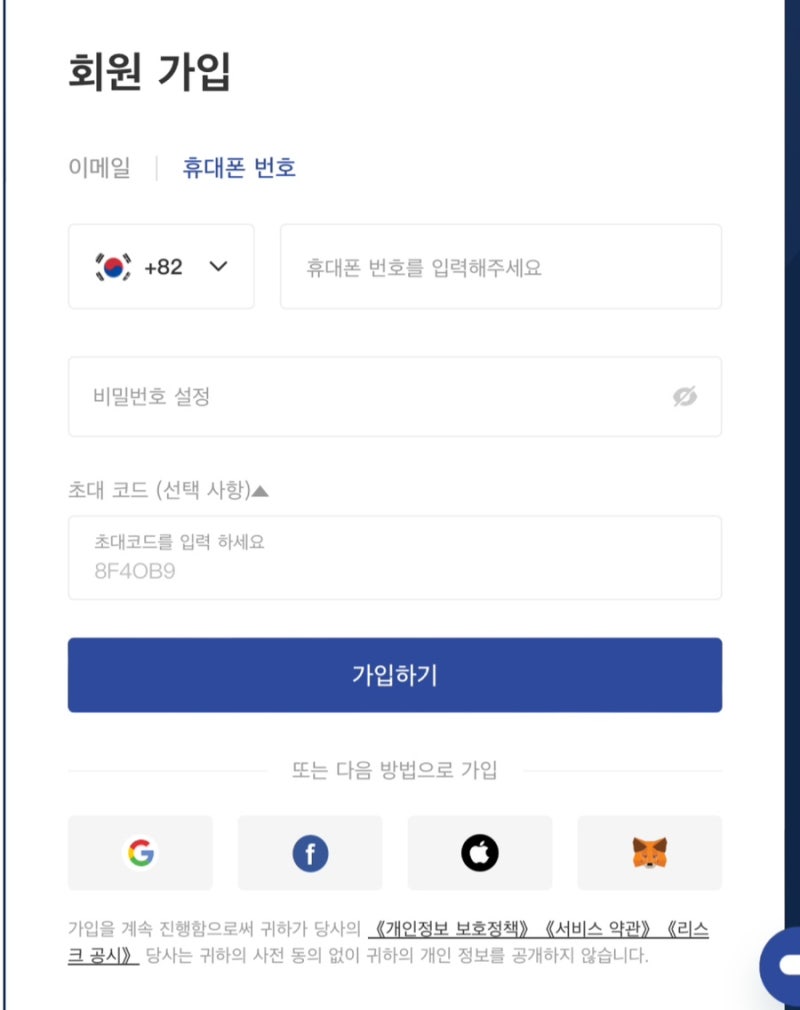Sign up with the Facebook icon
The width and height of the screenshot is (800, 1010).
[x=310, y=852]
